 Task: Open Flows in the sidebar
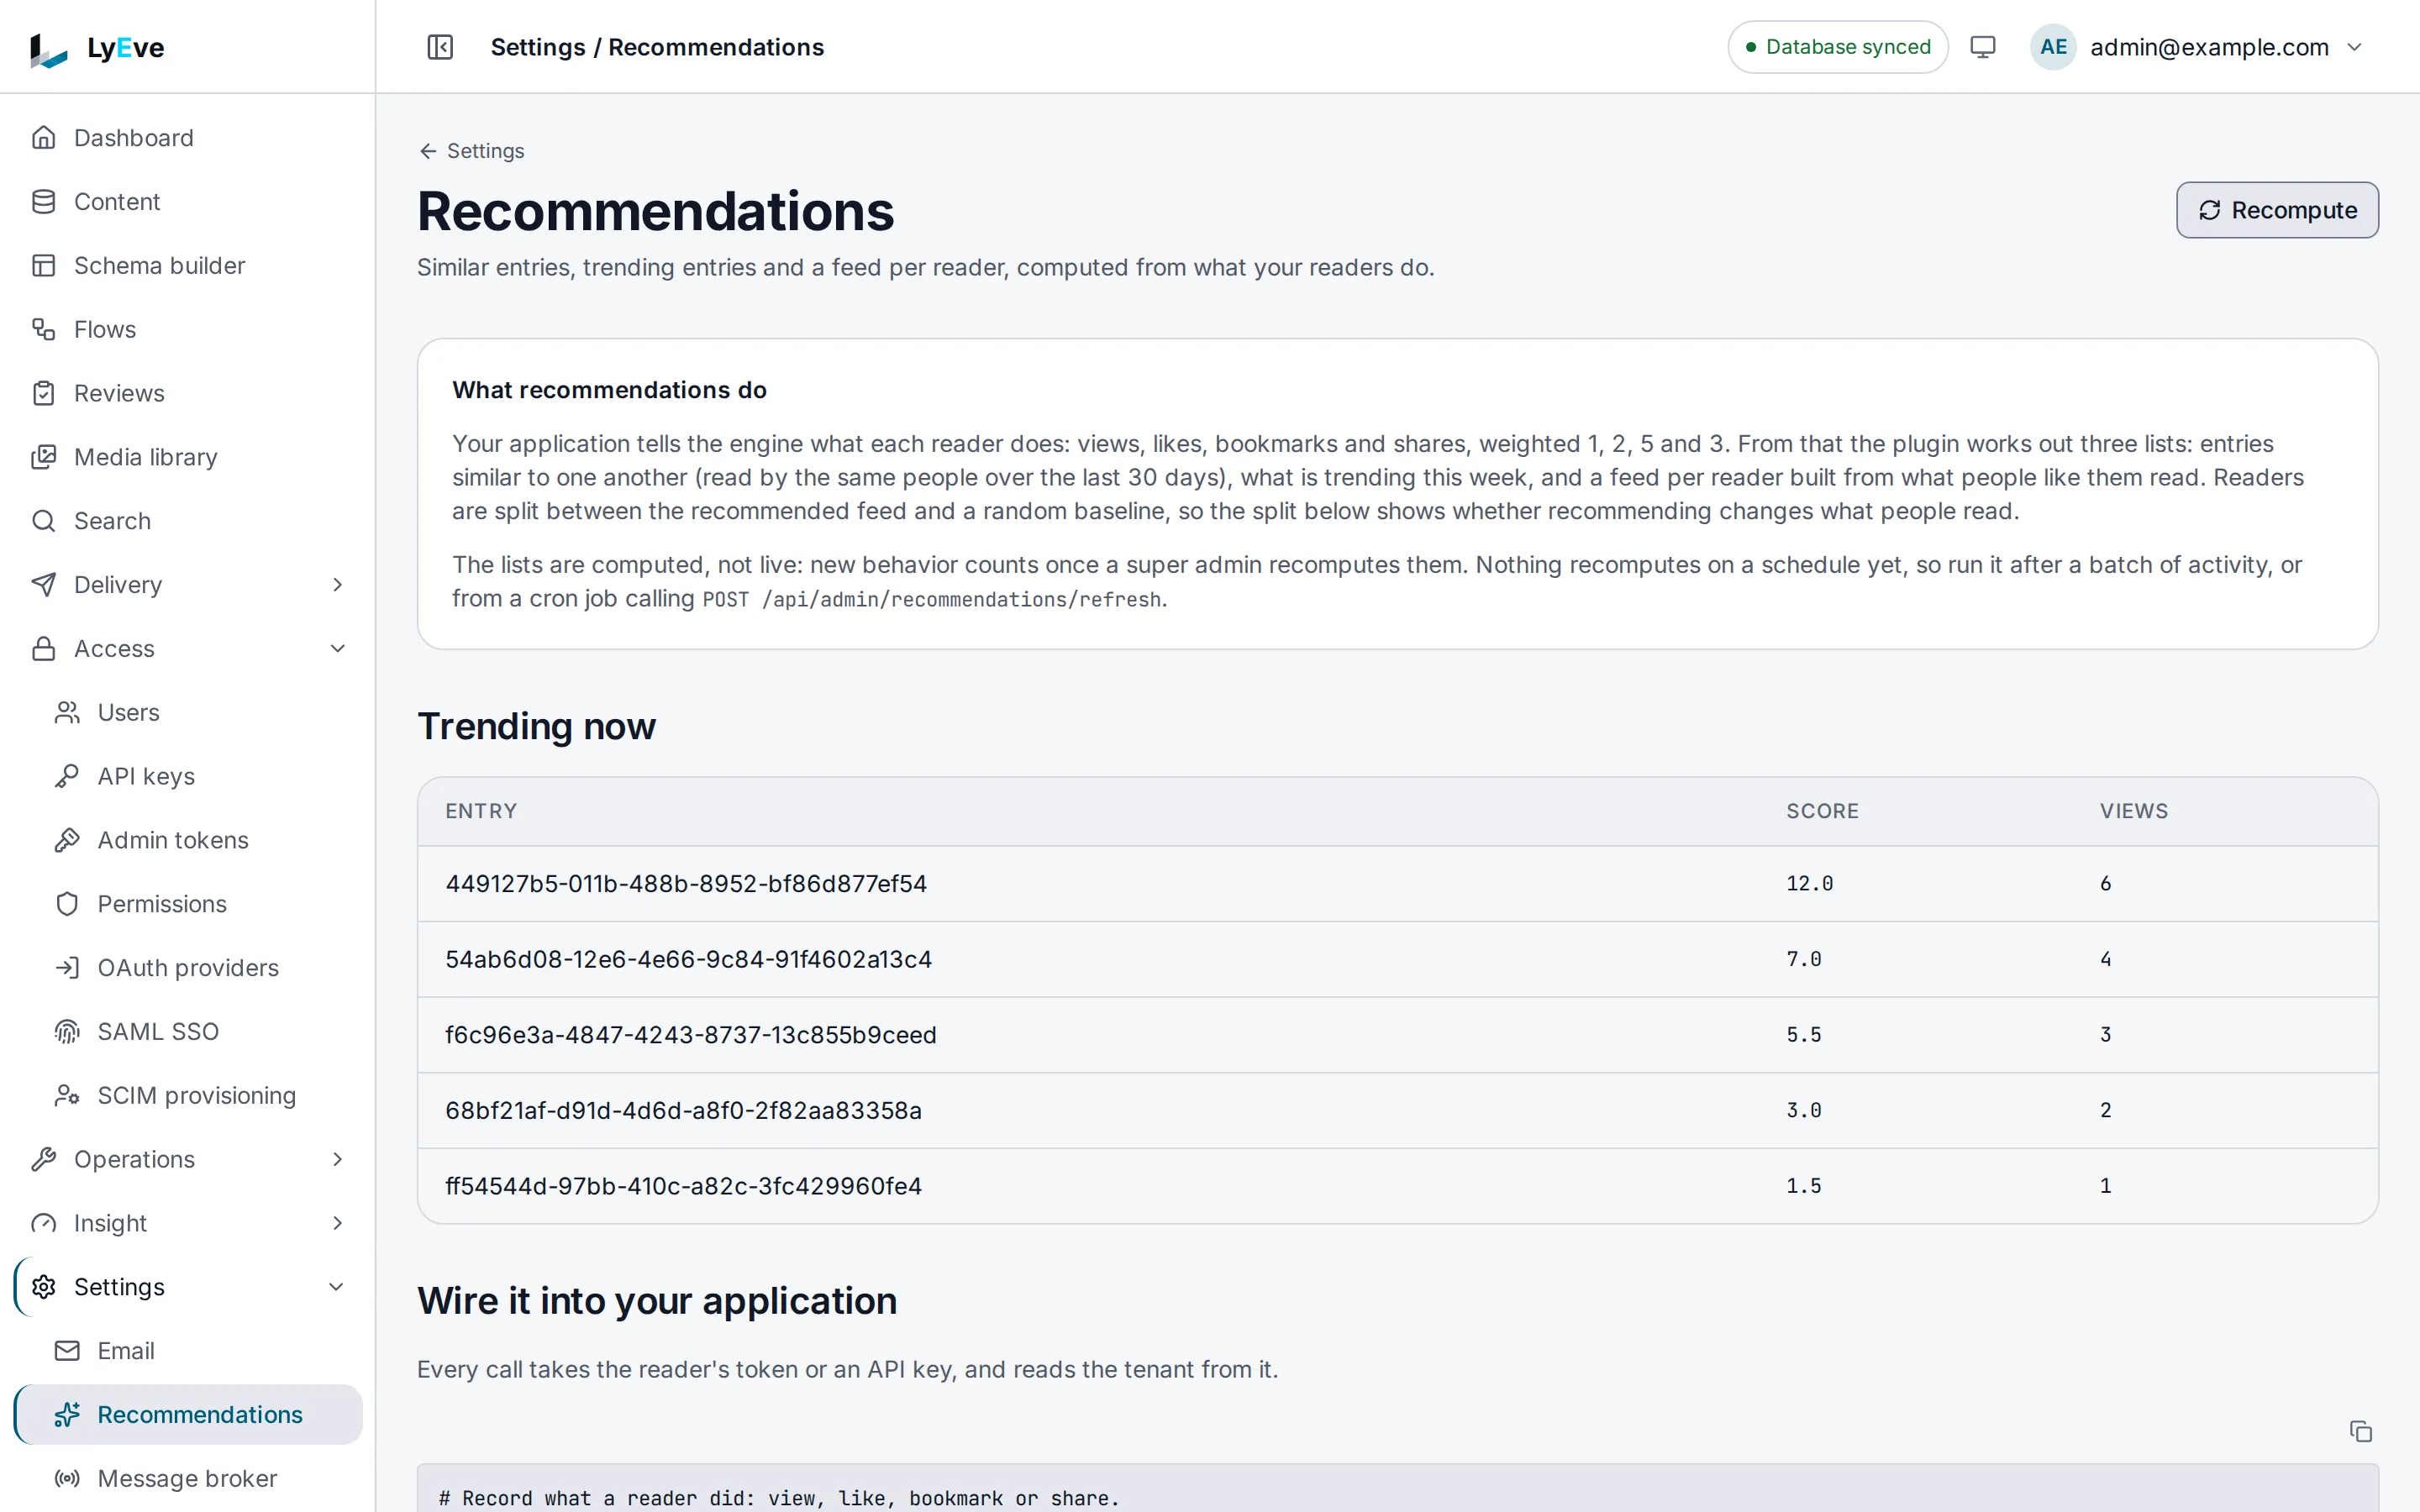188,329
